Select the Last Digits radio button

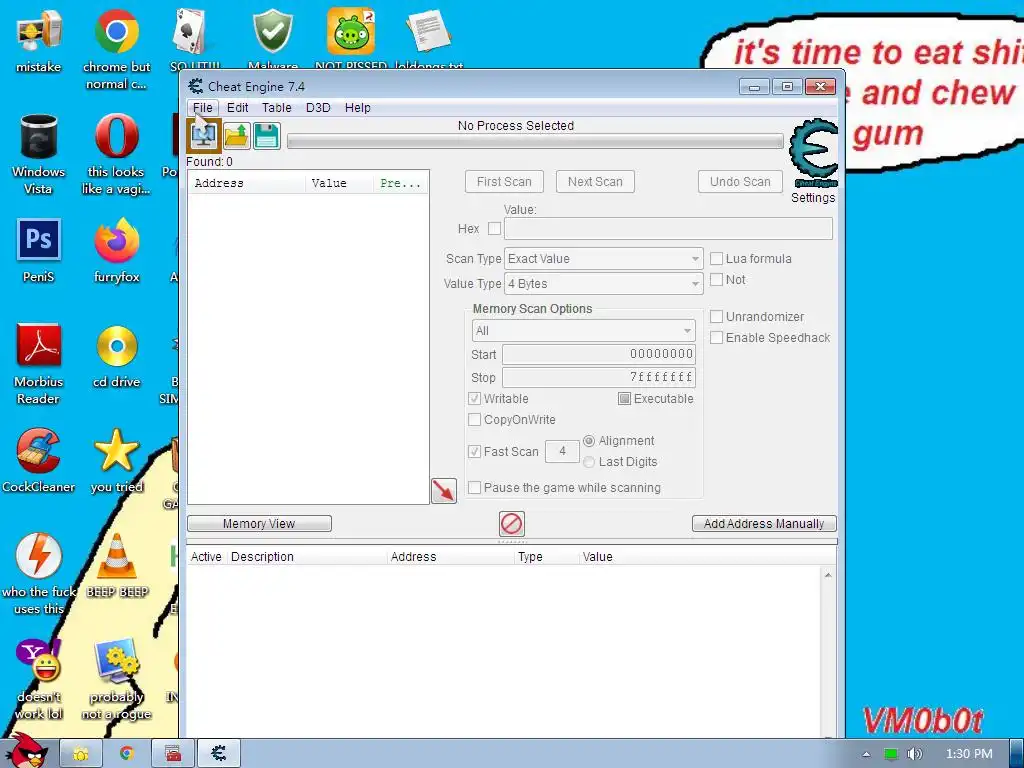point(589,462)
